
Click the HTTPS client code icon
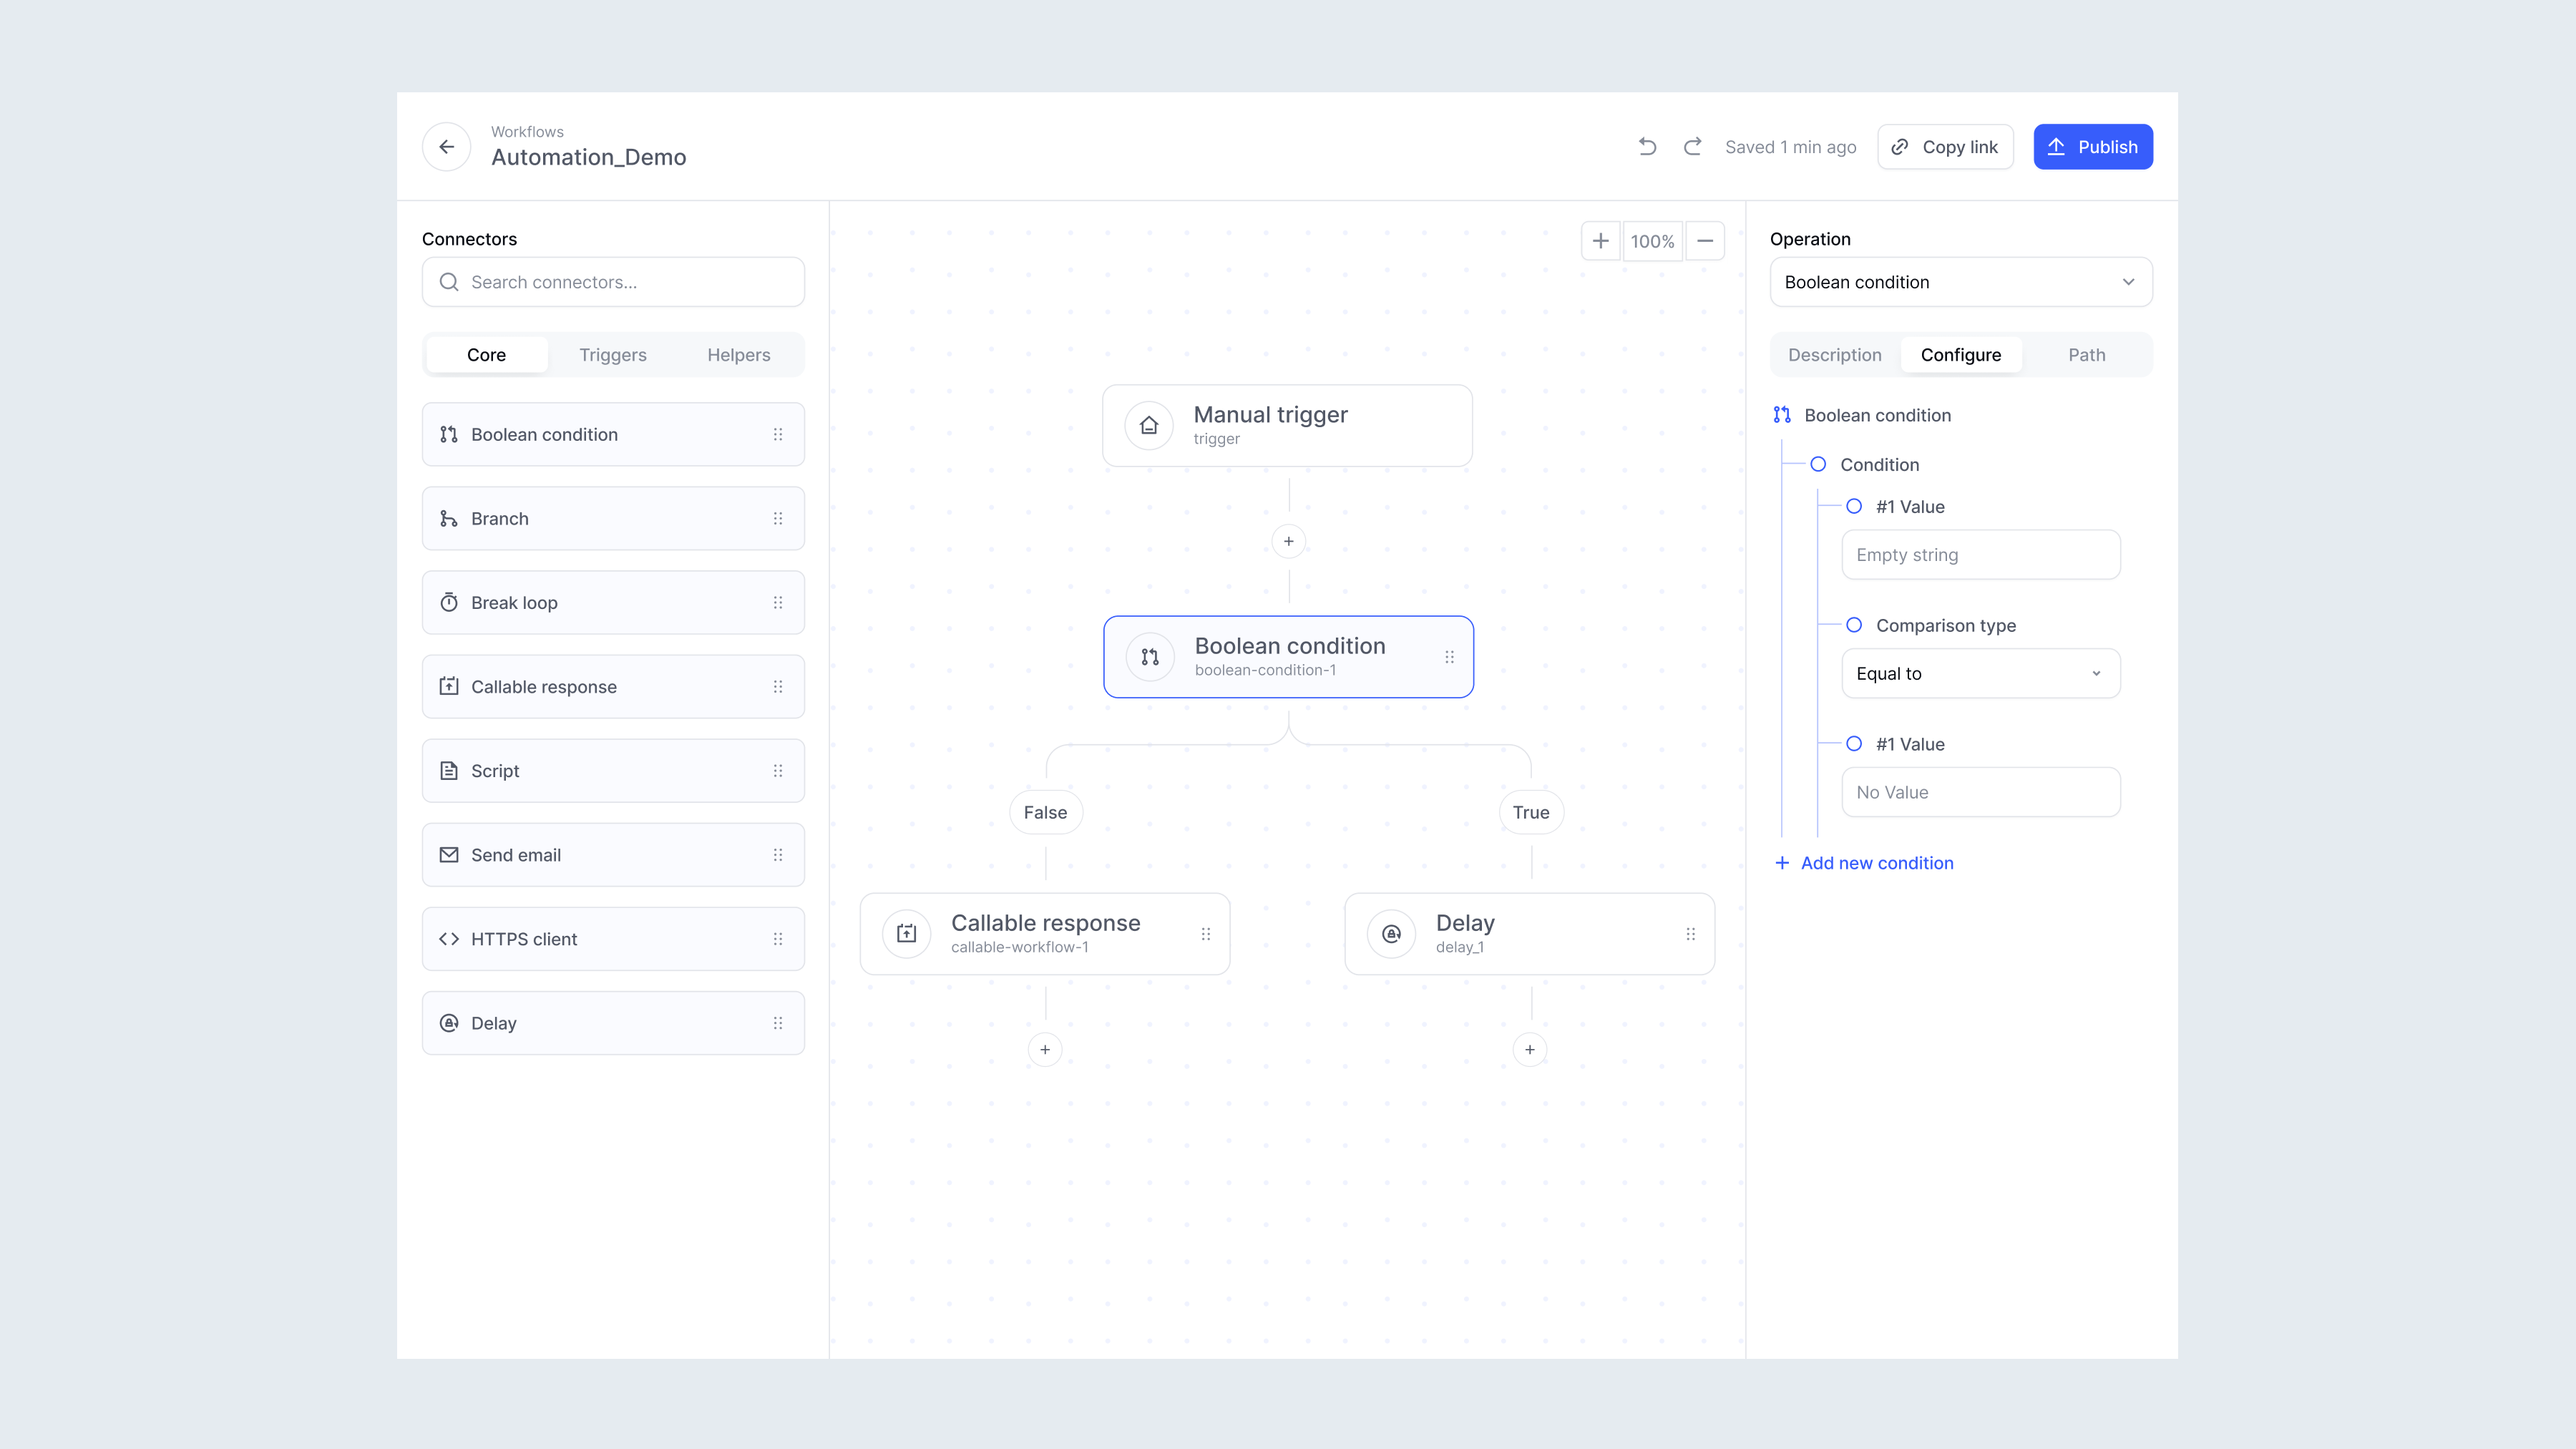[449, 939]
